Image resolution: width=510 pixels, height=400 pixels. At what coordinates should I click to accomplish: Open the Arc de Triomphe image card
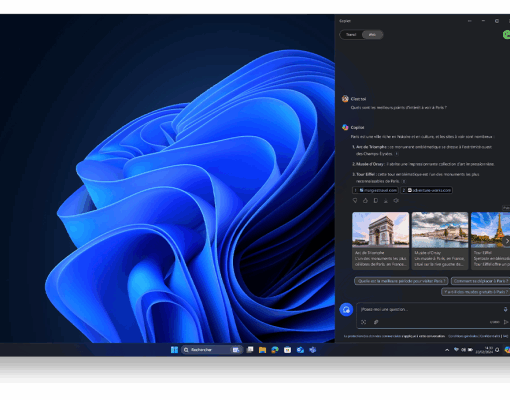pos(381,240)
